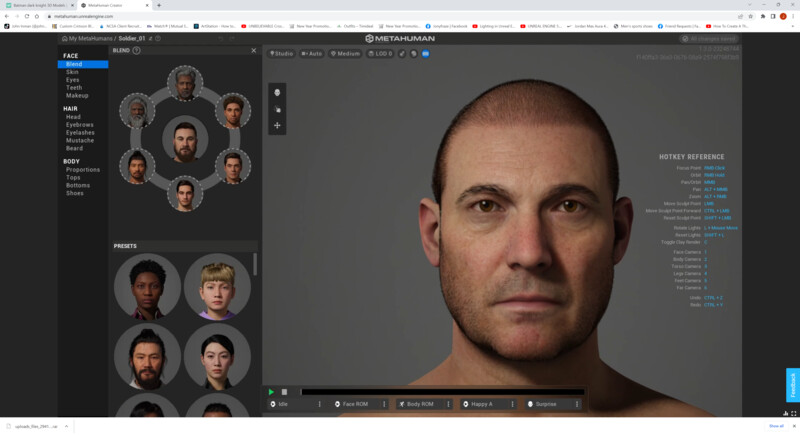Open the Eyes section in sidebar
This screenshot has width=800, height=435.
[73, 80]
